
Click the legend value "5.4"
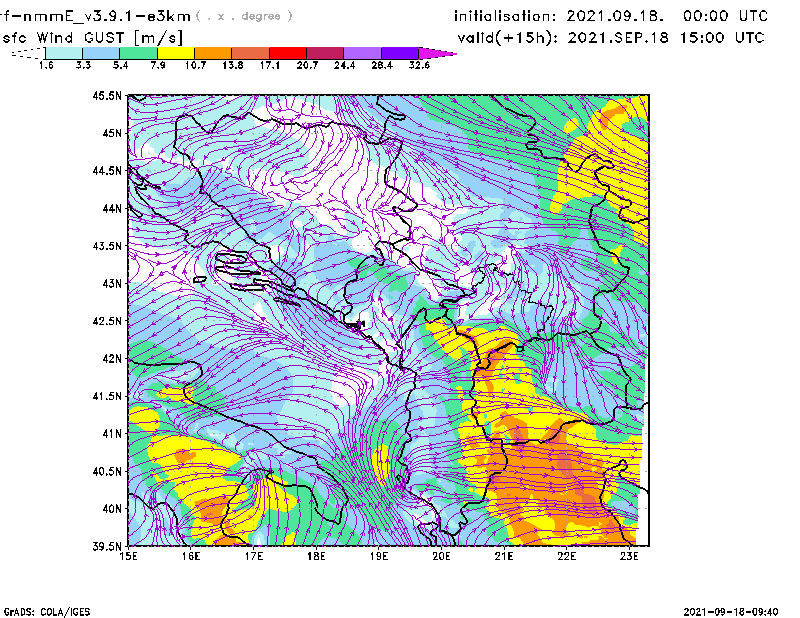coord(120,65)
